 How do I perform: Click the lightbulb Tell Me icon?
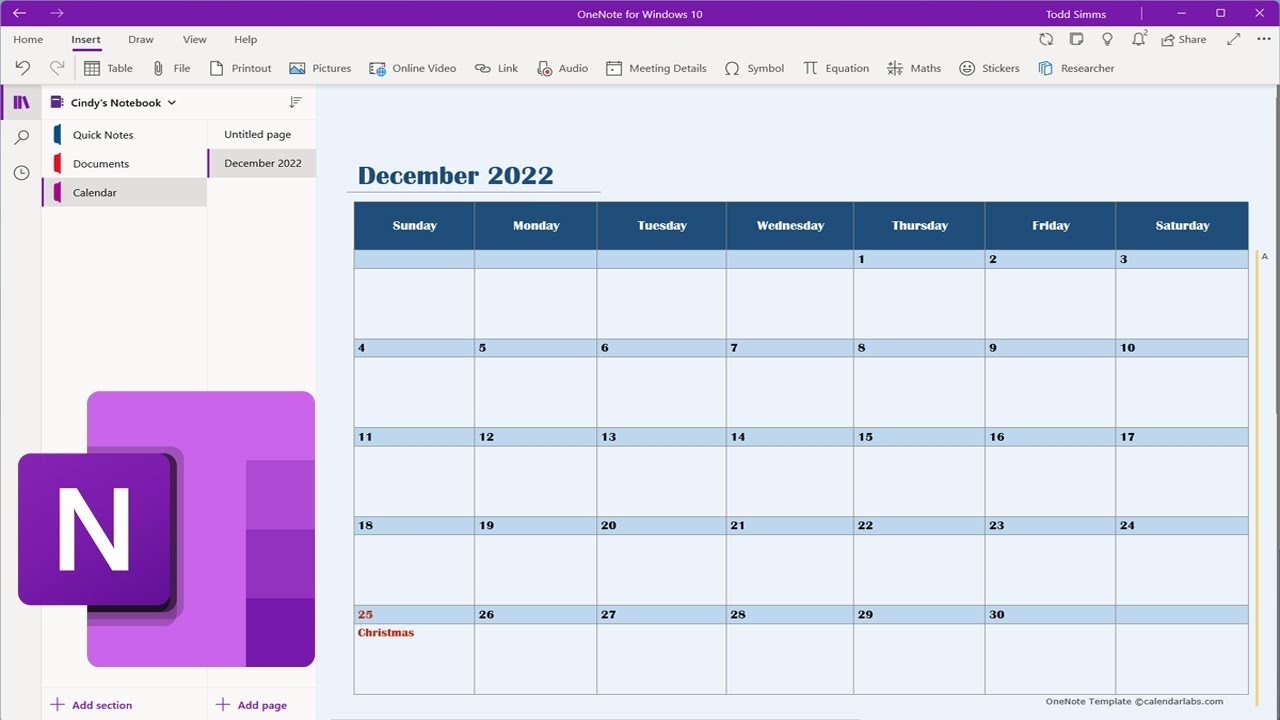click(x=1107, y=39)
